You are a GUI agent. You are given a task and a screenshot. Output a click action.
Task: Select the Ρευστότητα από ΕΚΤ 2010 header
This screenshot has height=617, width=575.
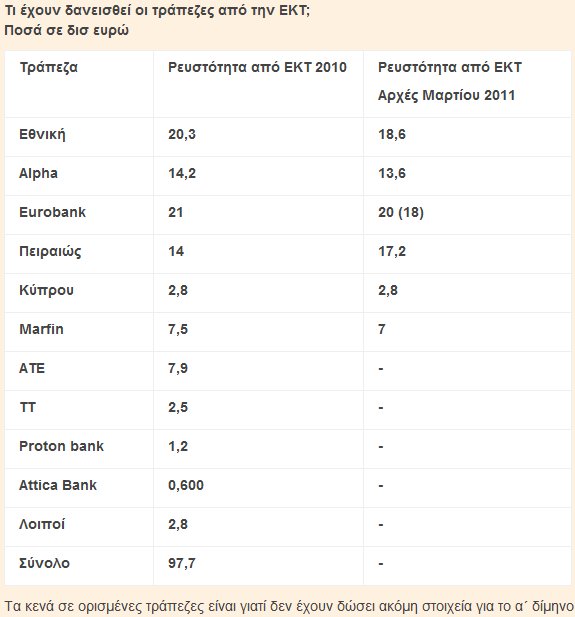(257, 67)
